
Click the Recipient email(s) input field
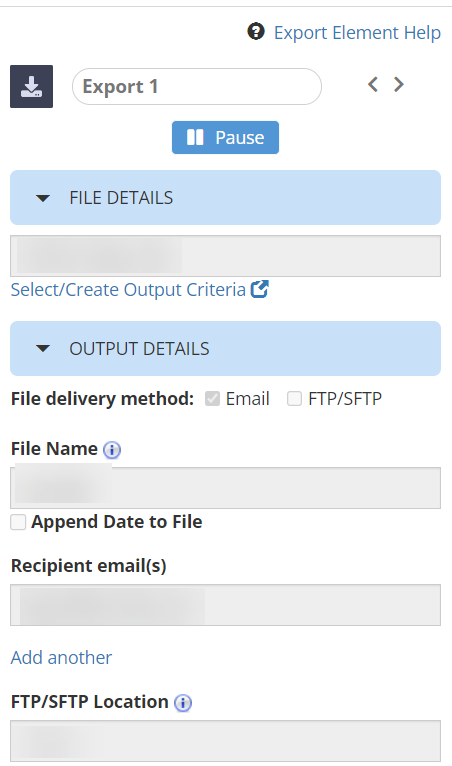click(x=225, y=605)
